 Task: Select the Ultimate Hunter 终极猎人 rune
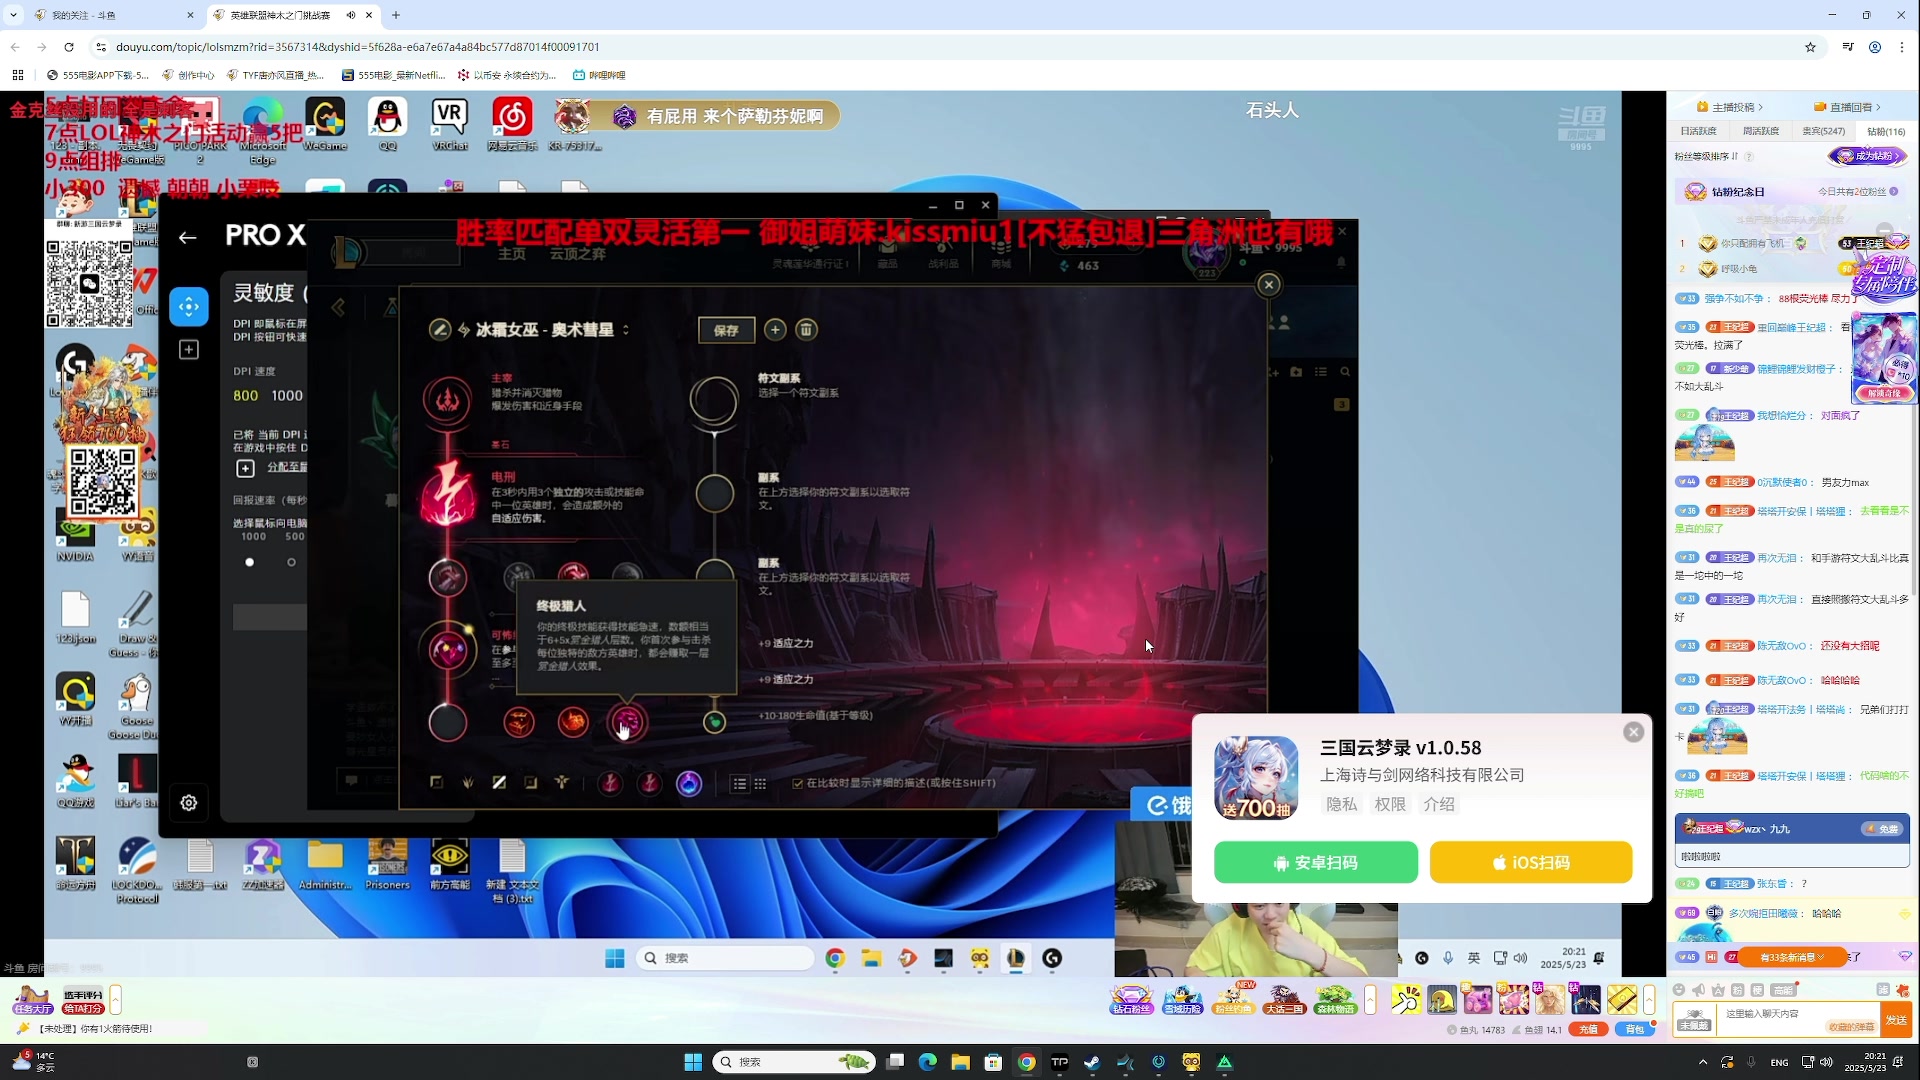627,722
